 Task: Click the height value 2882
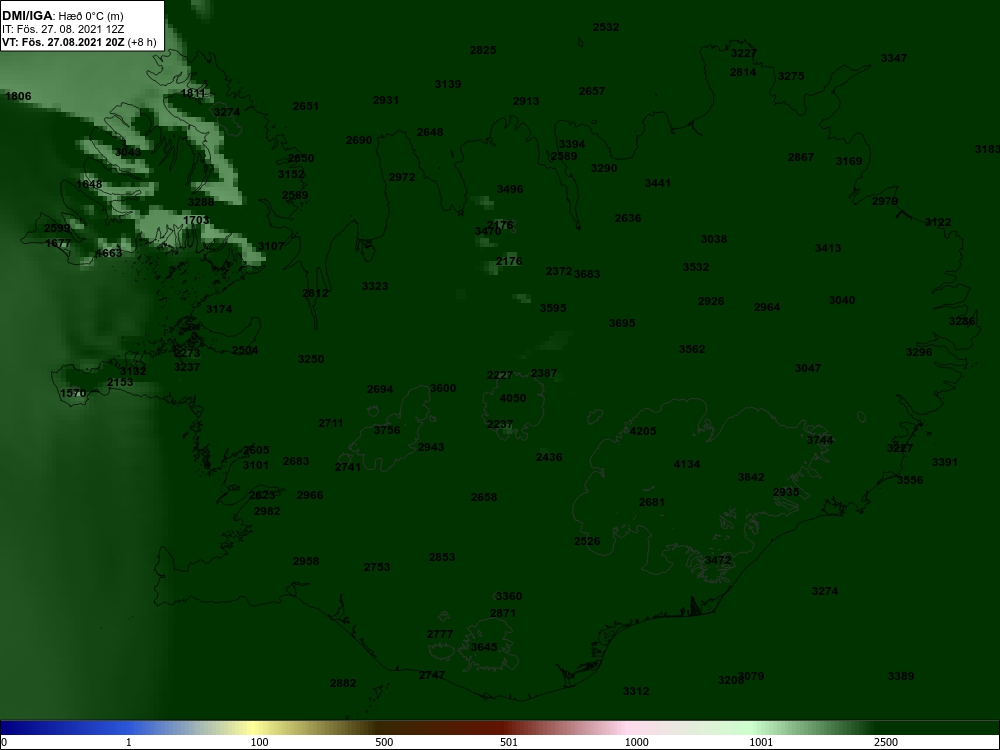tap(342, 683)
